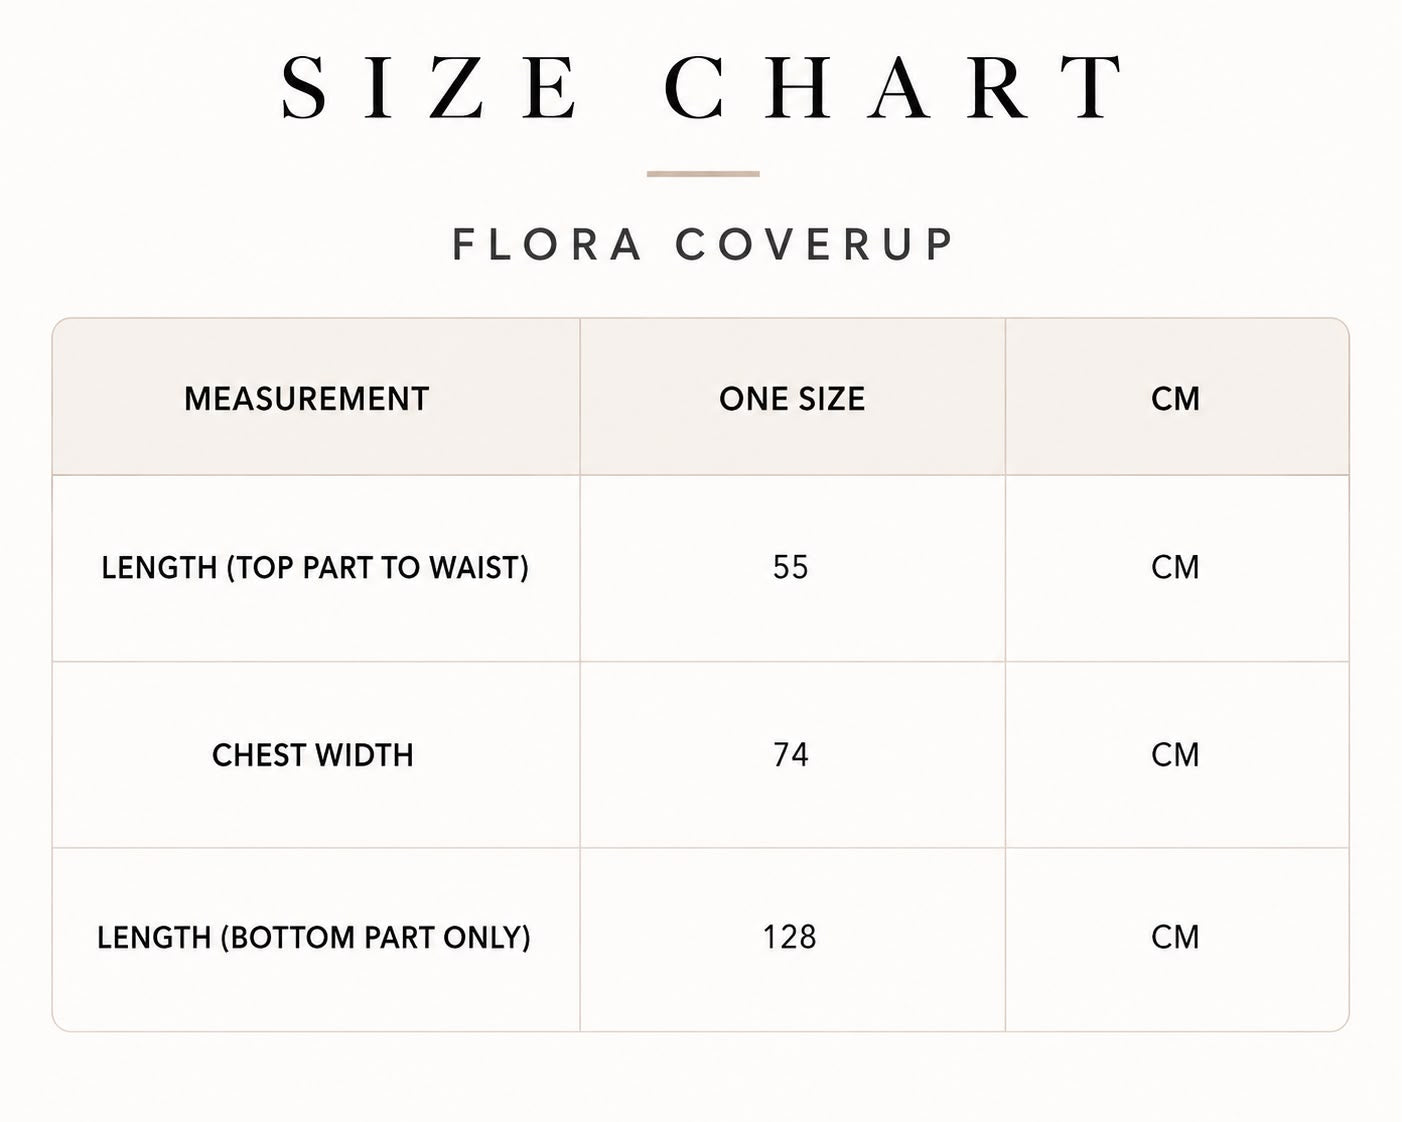
Task: Click the ONE SIZE column header
Action: (x=792, y=399)
